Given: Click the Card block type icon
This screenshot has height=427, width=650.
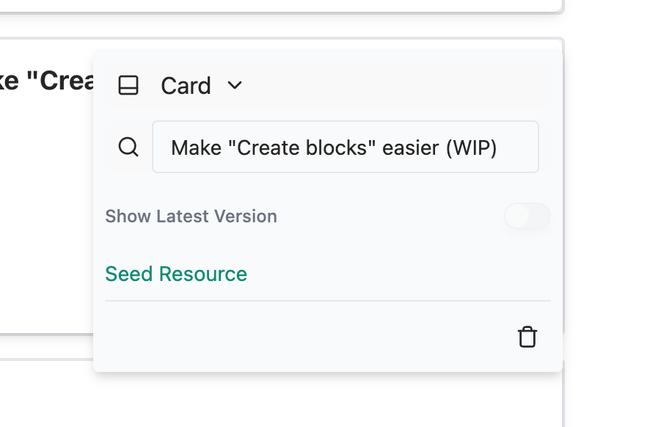Looking at the screenshot, I should tap(128, 86).
